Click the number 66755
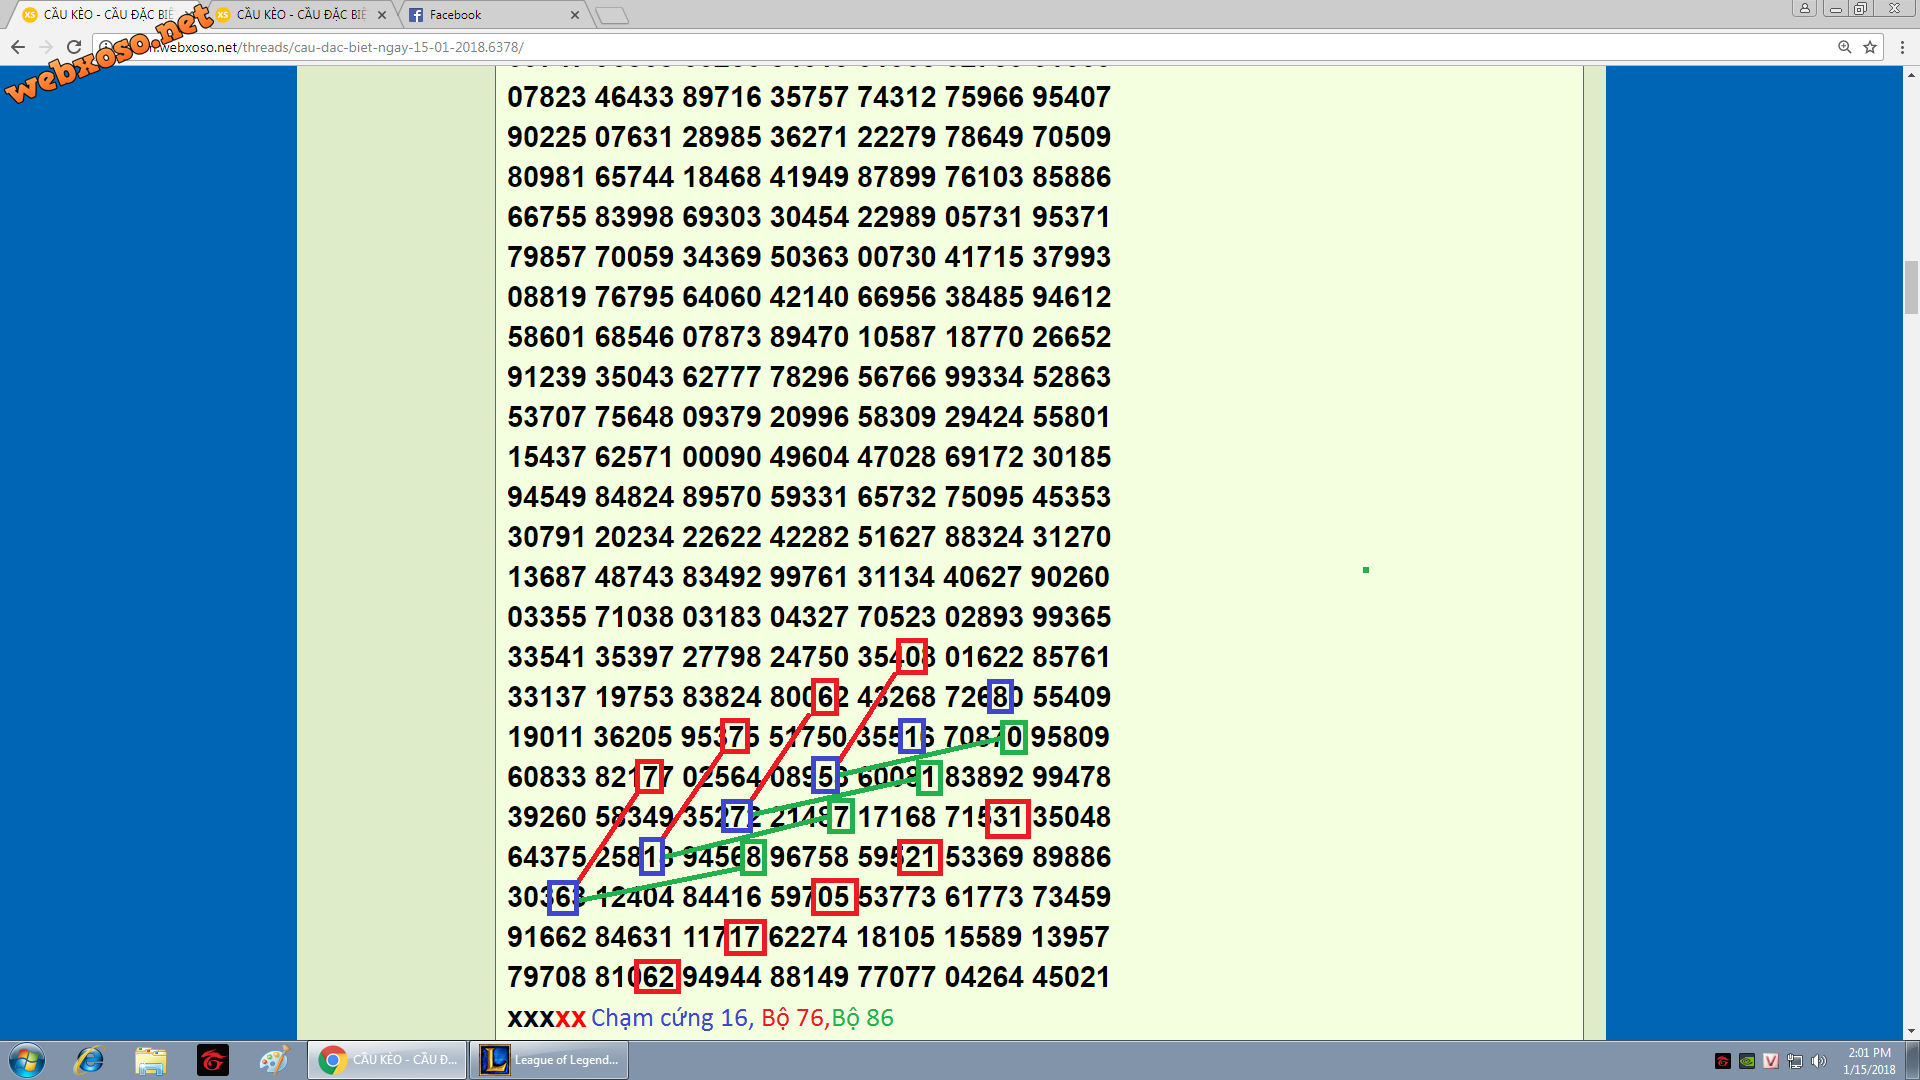Image resolution: width=1920 pixels, height=1080 pixels. coord(547,217)
